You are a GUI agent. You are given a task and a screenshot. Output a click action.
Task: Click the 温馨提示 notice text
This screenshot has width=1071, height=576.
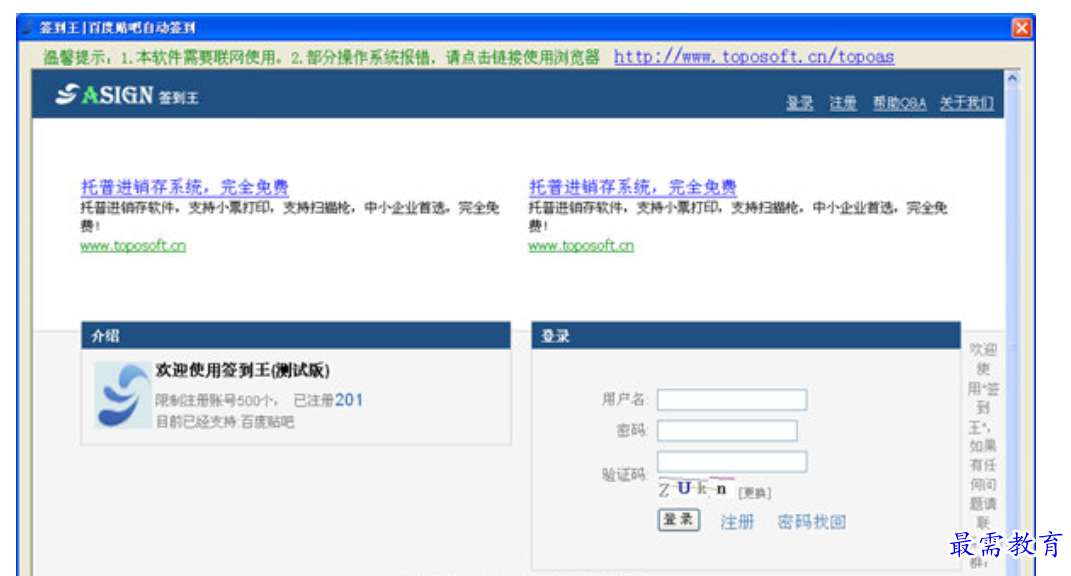(x=321, y=57)
